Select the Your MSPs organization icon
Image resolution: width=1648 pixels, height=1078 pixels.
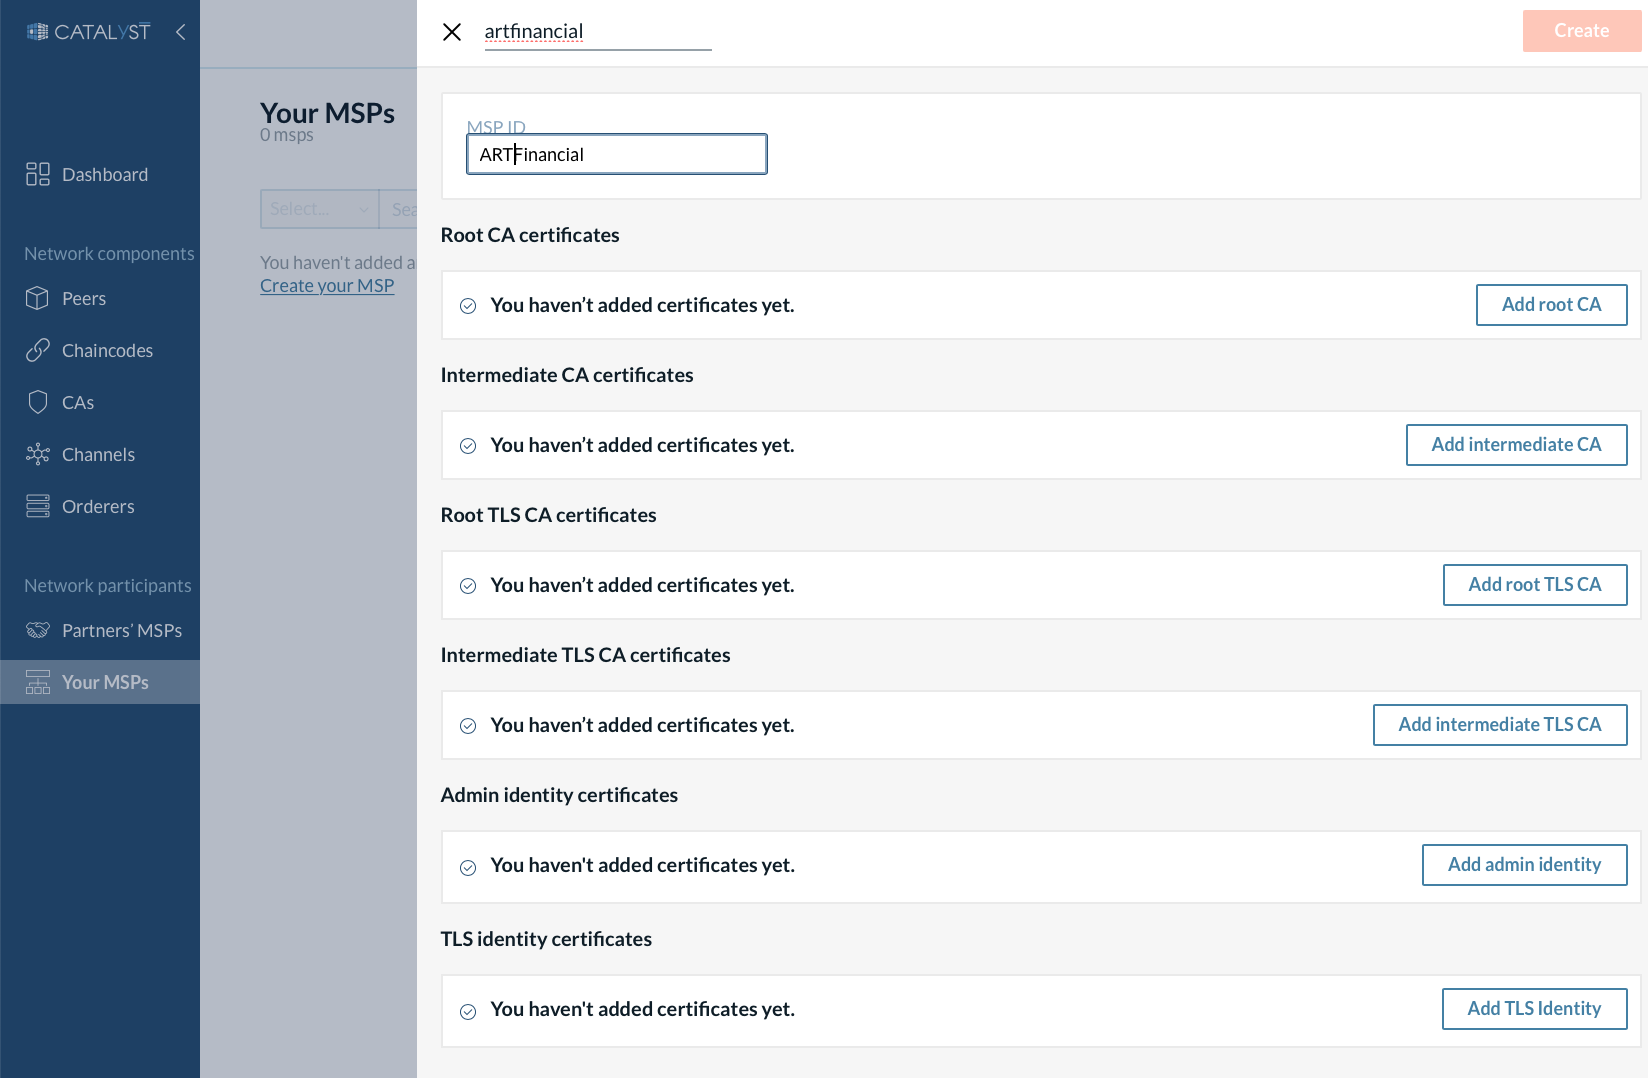tap(37, 682)
